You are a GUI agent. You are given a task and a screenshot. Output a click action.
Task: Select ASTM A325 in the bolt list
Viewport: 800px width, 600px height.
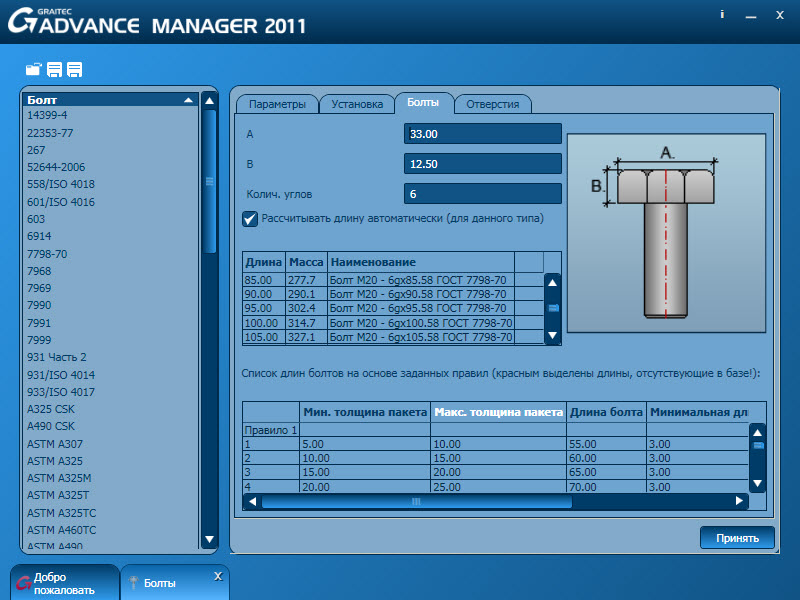pos(54,461)
